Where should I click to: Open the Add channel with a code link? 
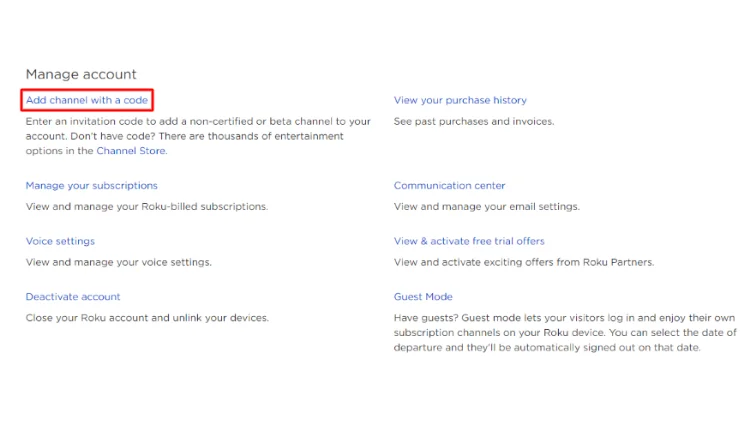(x=87, y=100)
